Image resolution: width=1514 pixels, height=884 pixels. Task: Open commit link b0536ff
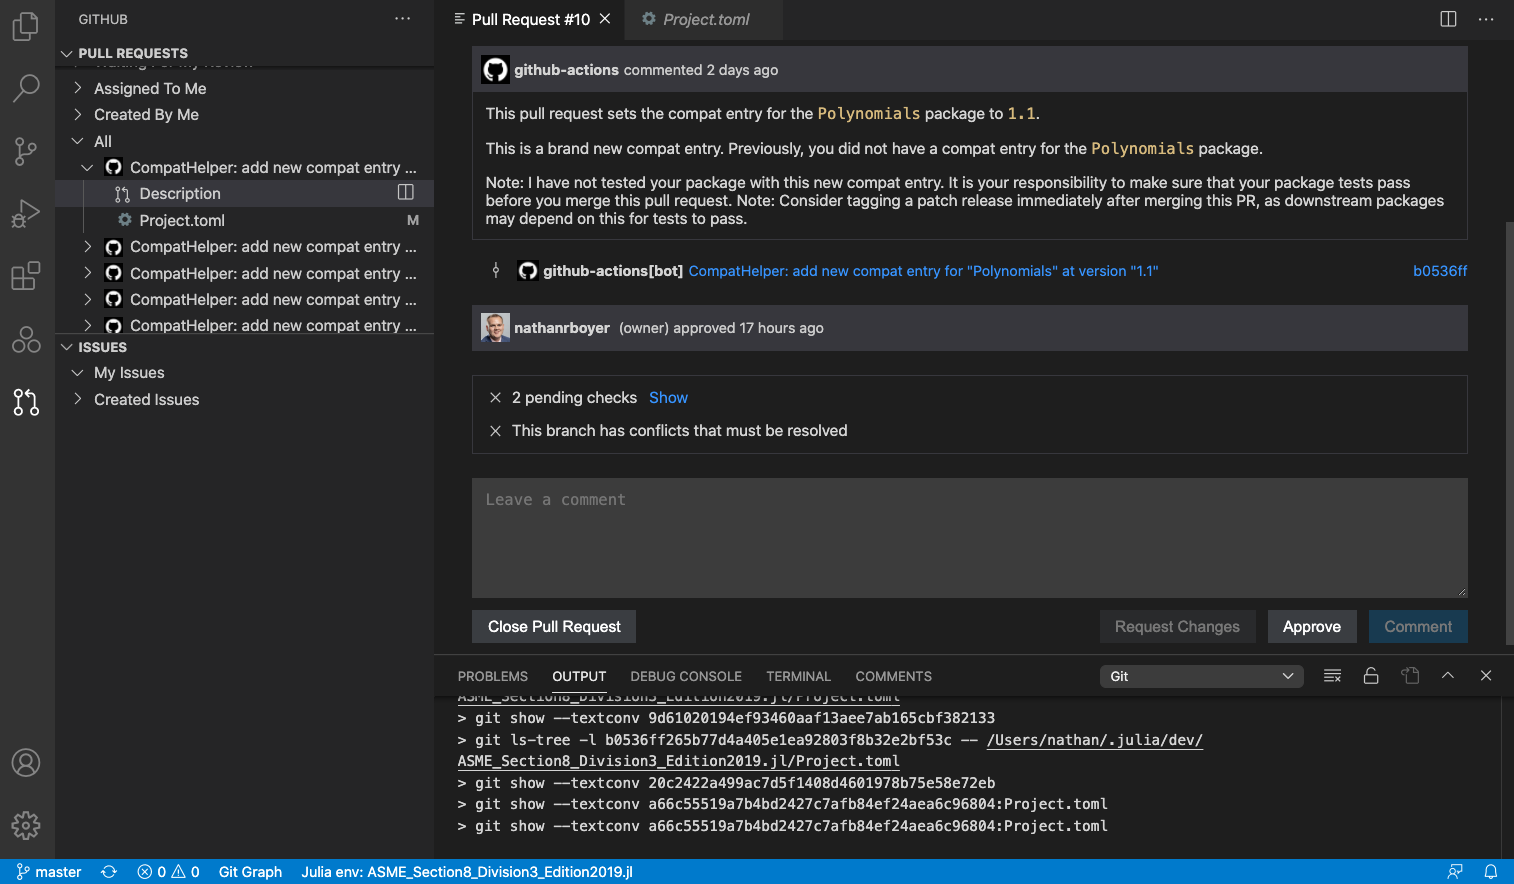click(x=1439, y=270)
